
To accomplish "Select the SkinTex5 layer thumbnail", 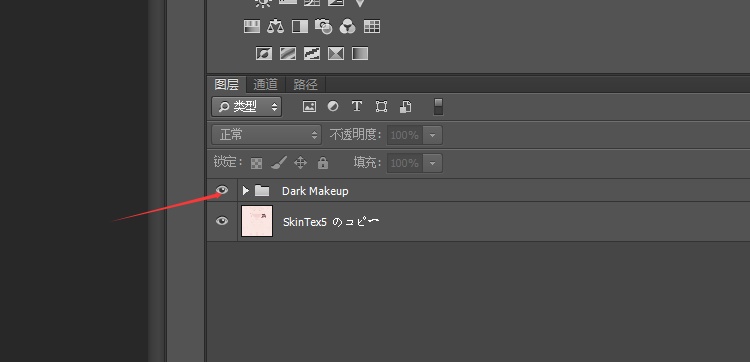I will [x=257, y=221].
